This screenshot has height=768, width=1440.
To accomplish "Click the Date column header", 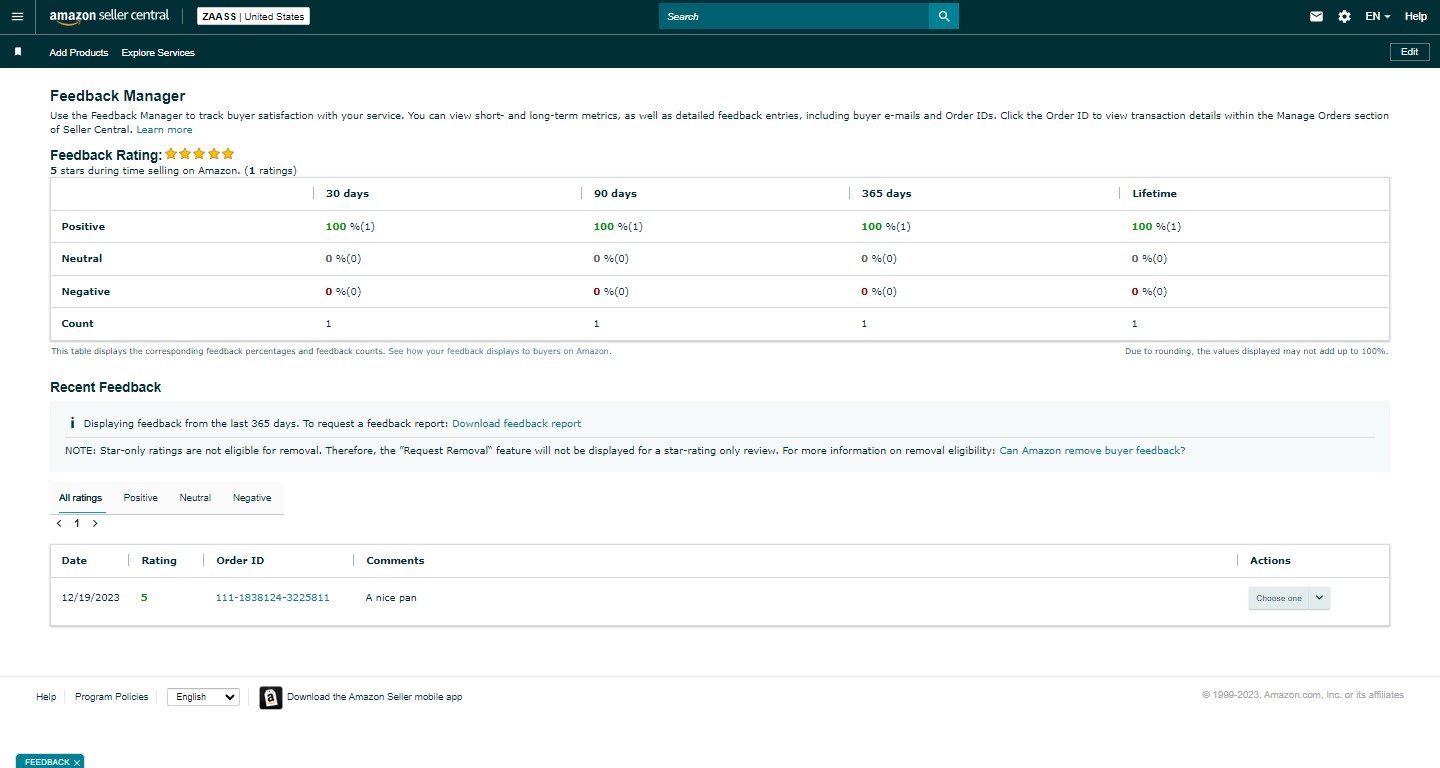I will [x=74, y=561].
